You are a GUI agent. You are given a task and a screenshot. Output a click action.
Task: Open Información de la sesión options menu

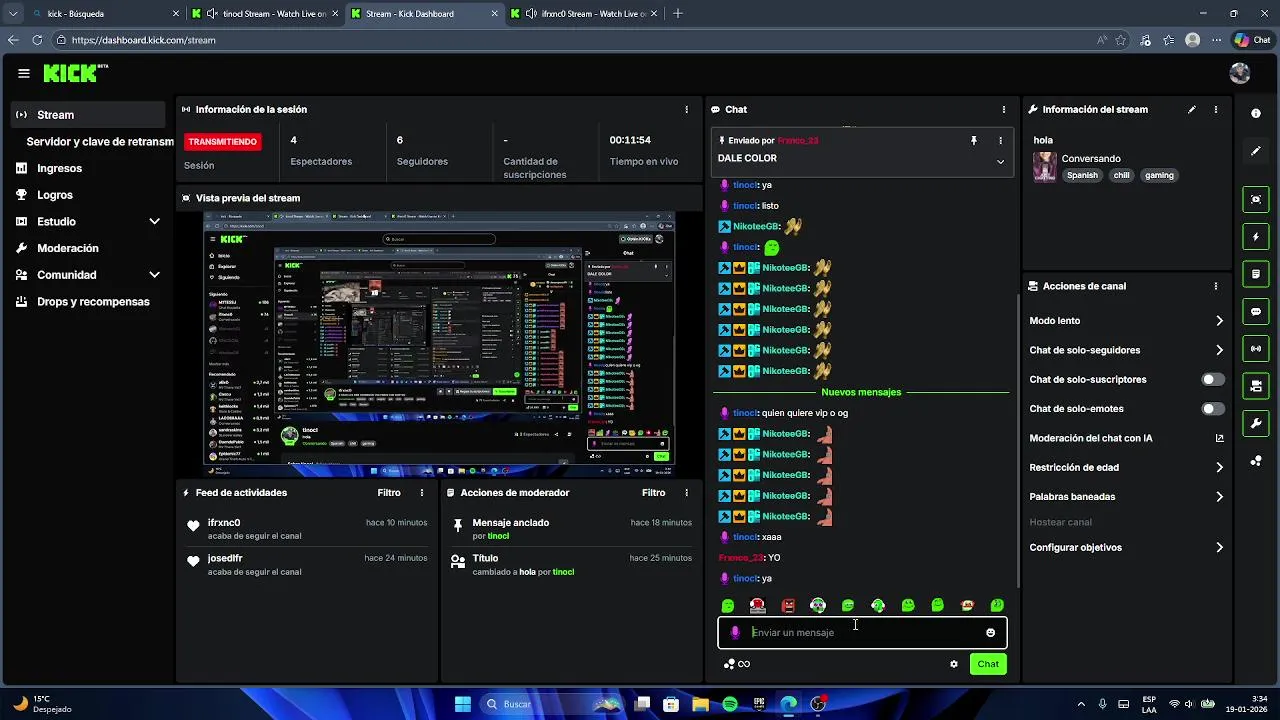pyautogui.click(x=686, y=109)
